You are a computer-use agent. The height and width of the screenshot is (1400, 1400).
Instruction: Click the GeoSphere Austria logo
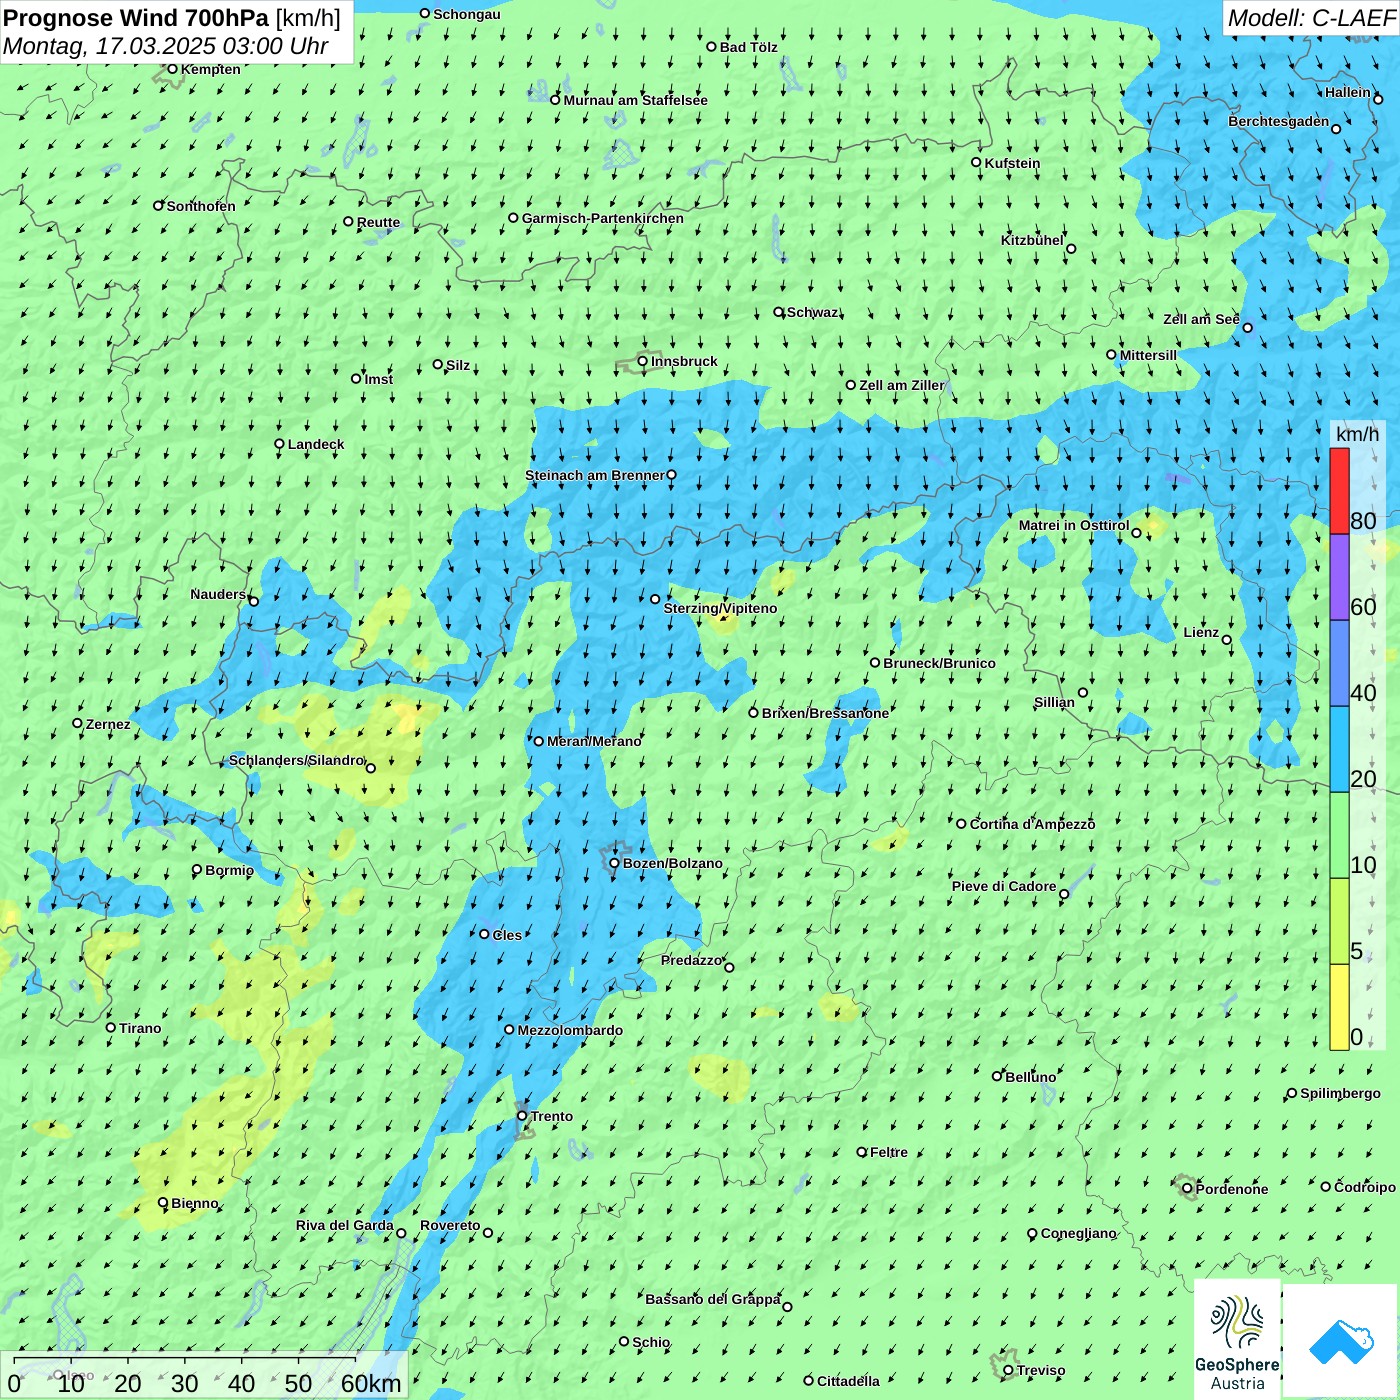1237,1341
